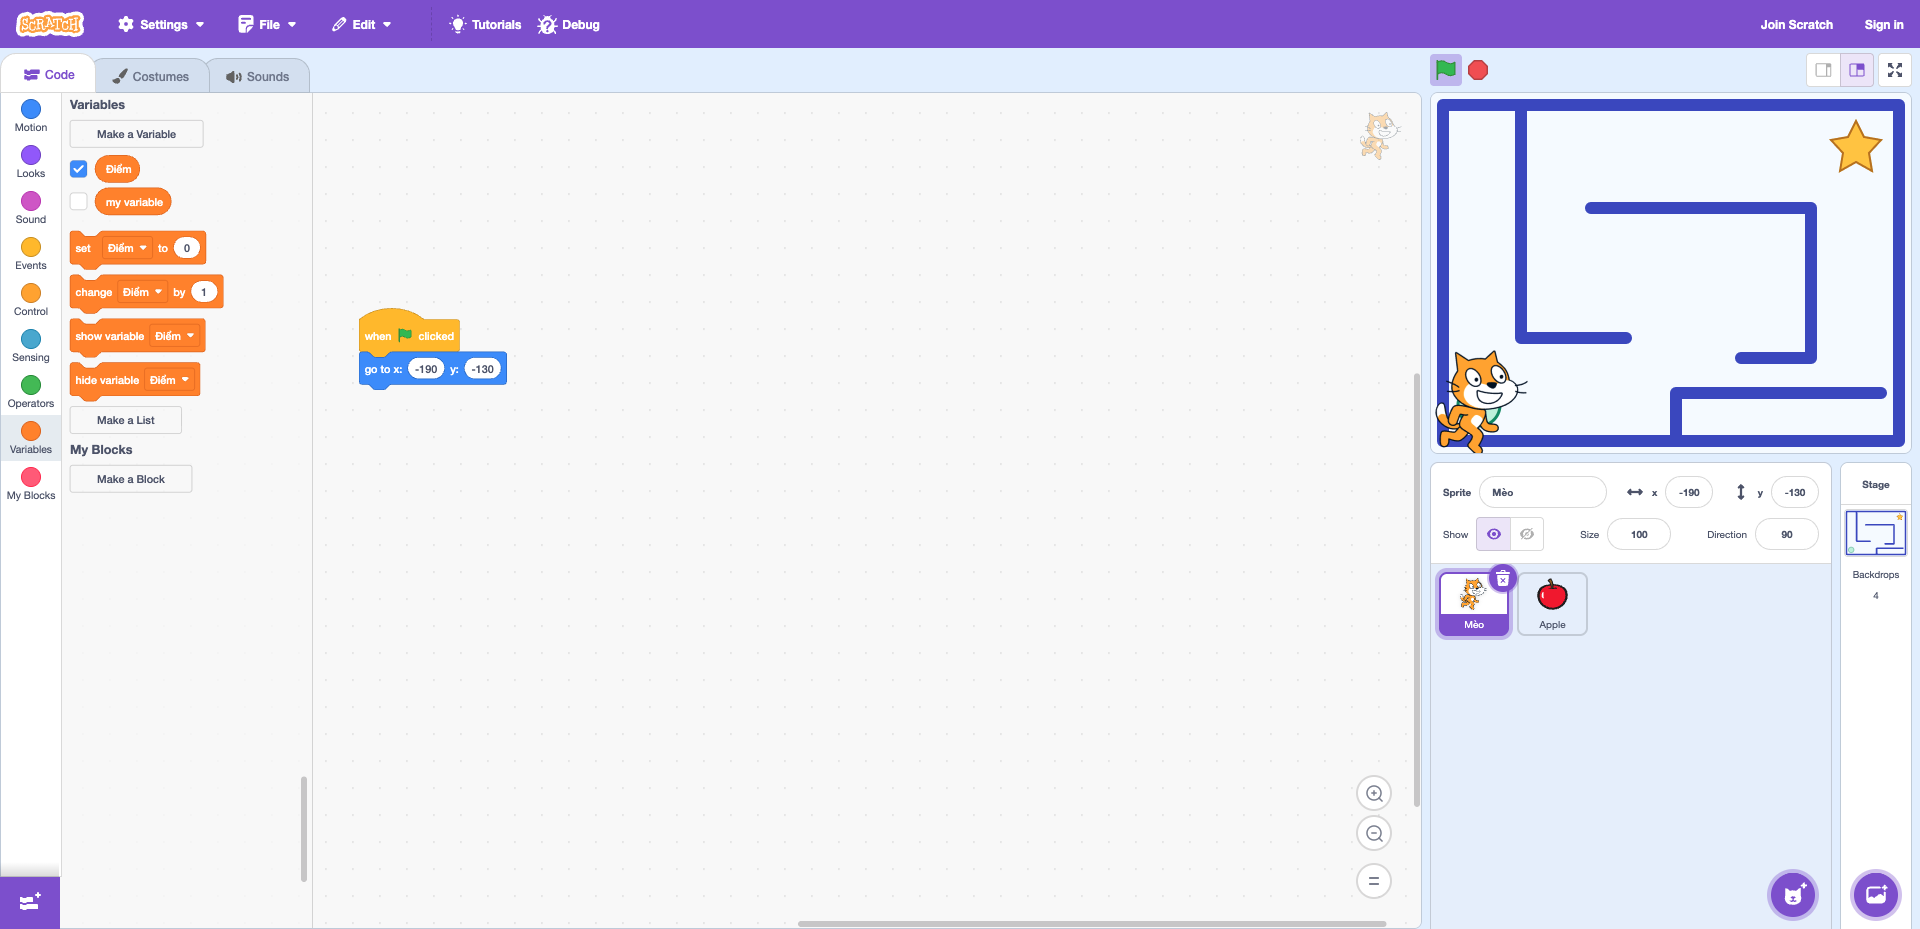The image size is (1920, 929).
Task: Enter full screen stage mode
Action: pyautogui.click(x=1895, y=70)
